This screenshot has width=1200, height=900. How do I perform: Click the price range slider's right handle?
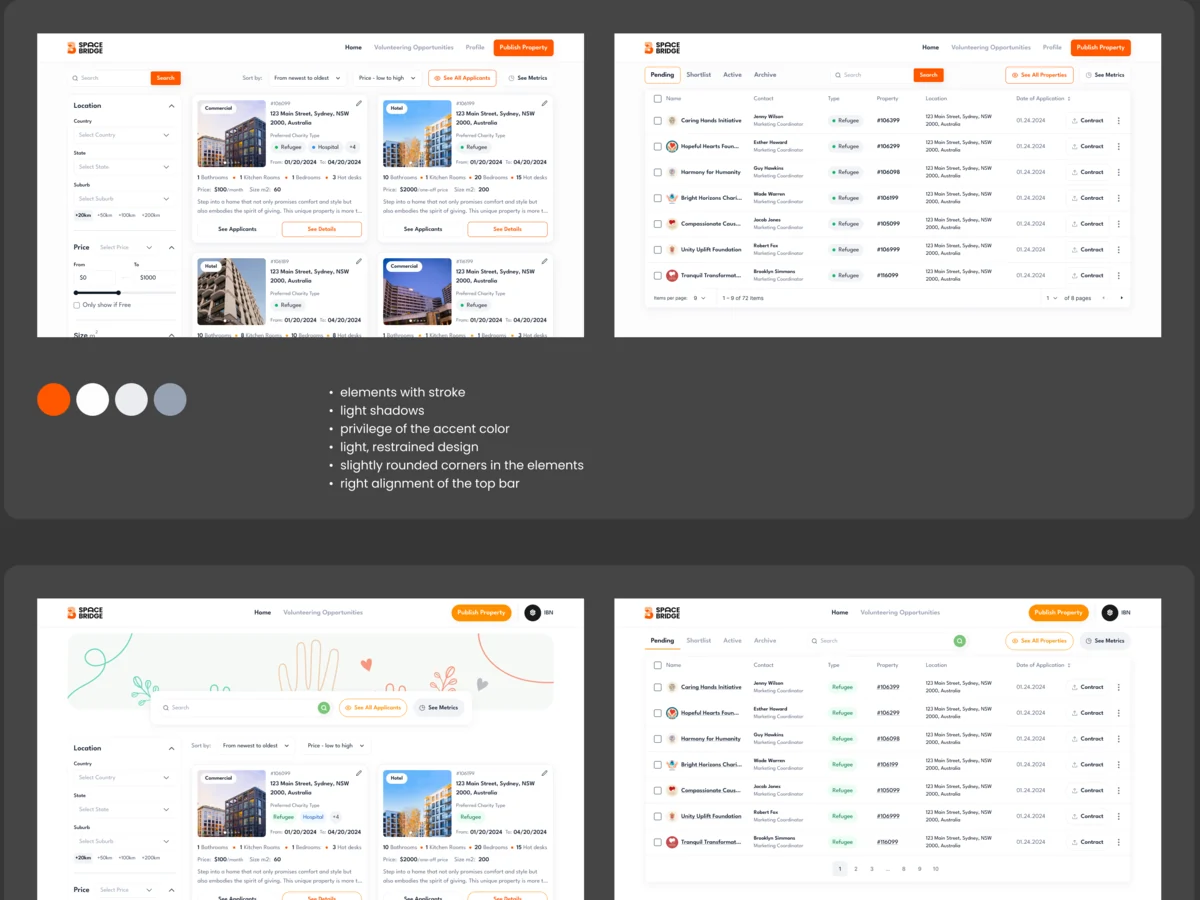click(119, 293)
